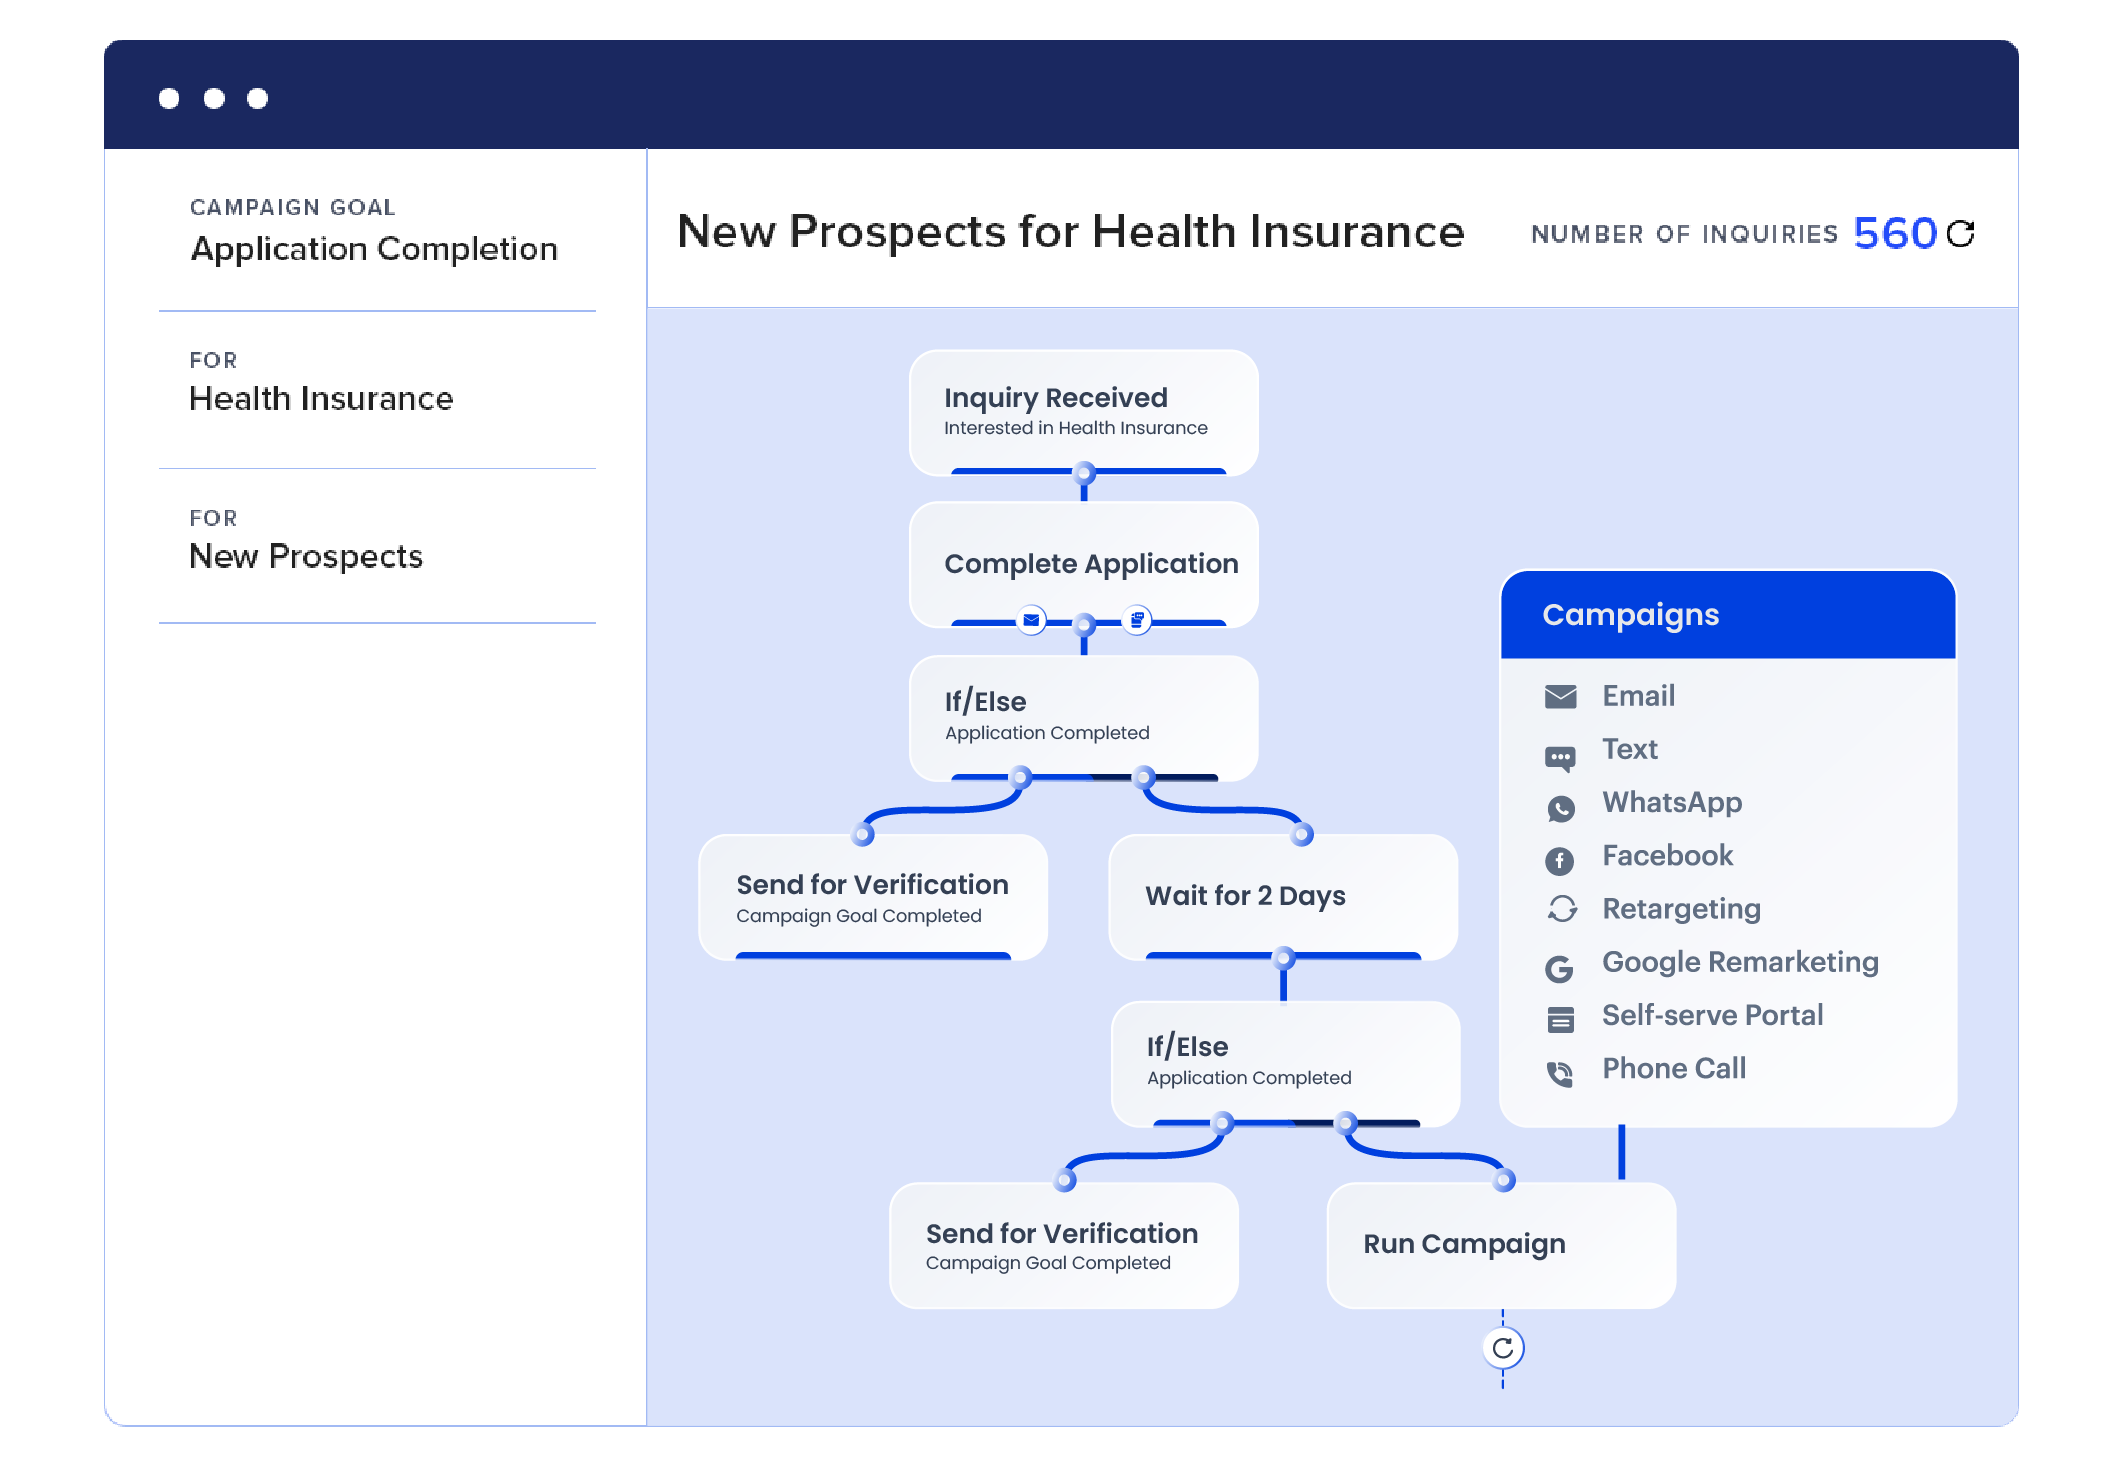Choose Text campaign option

tap(1630, 749)
